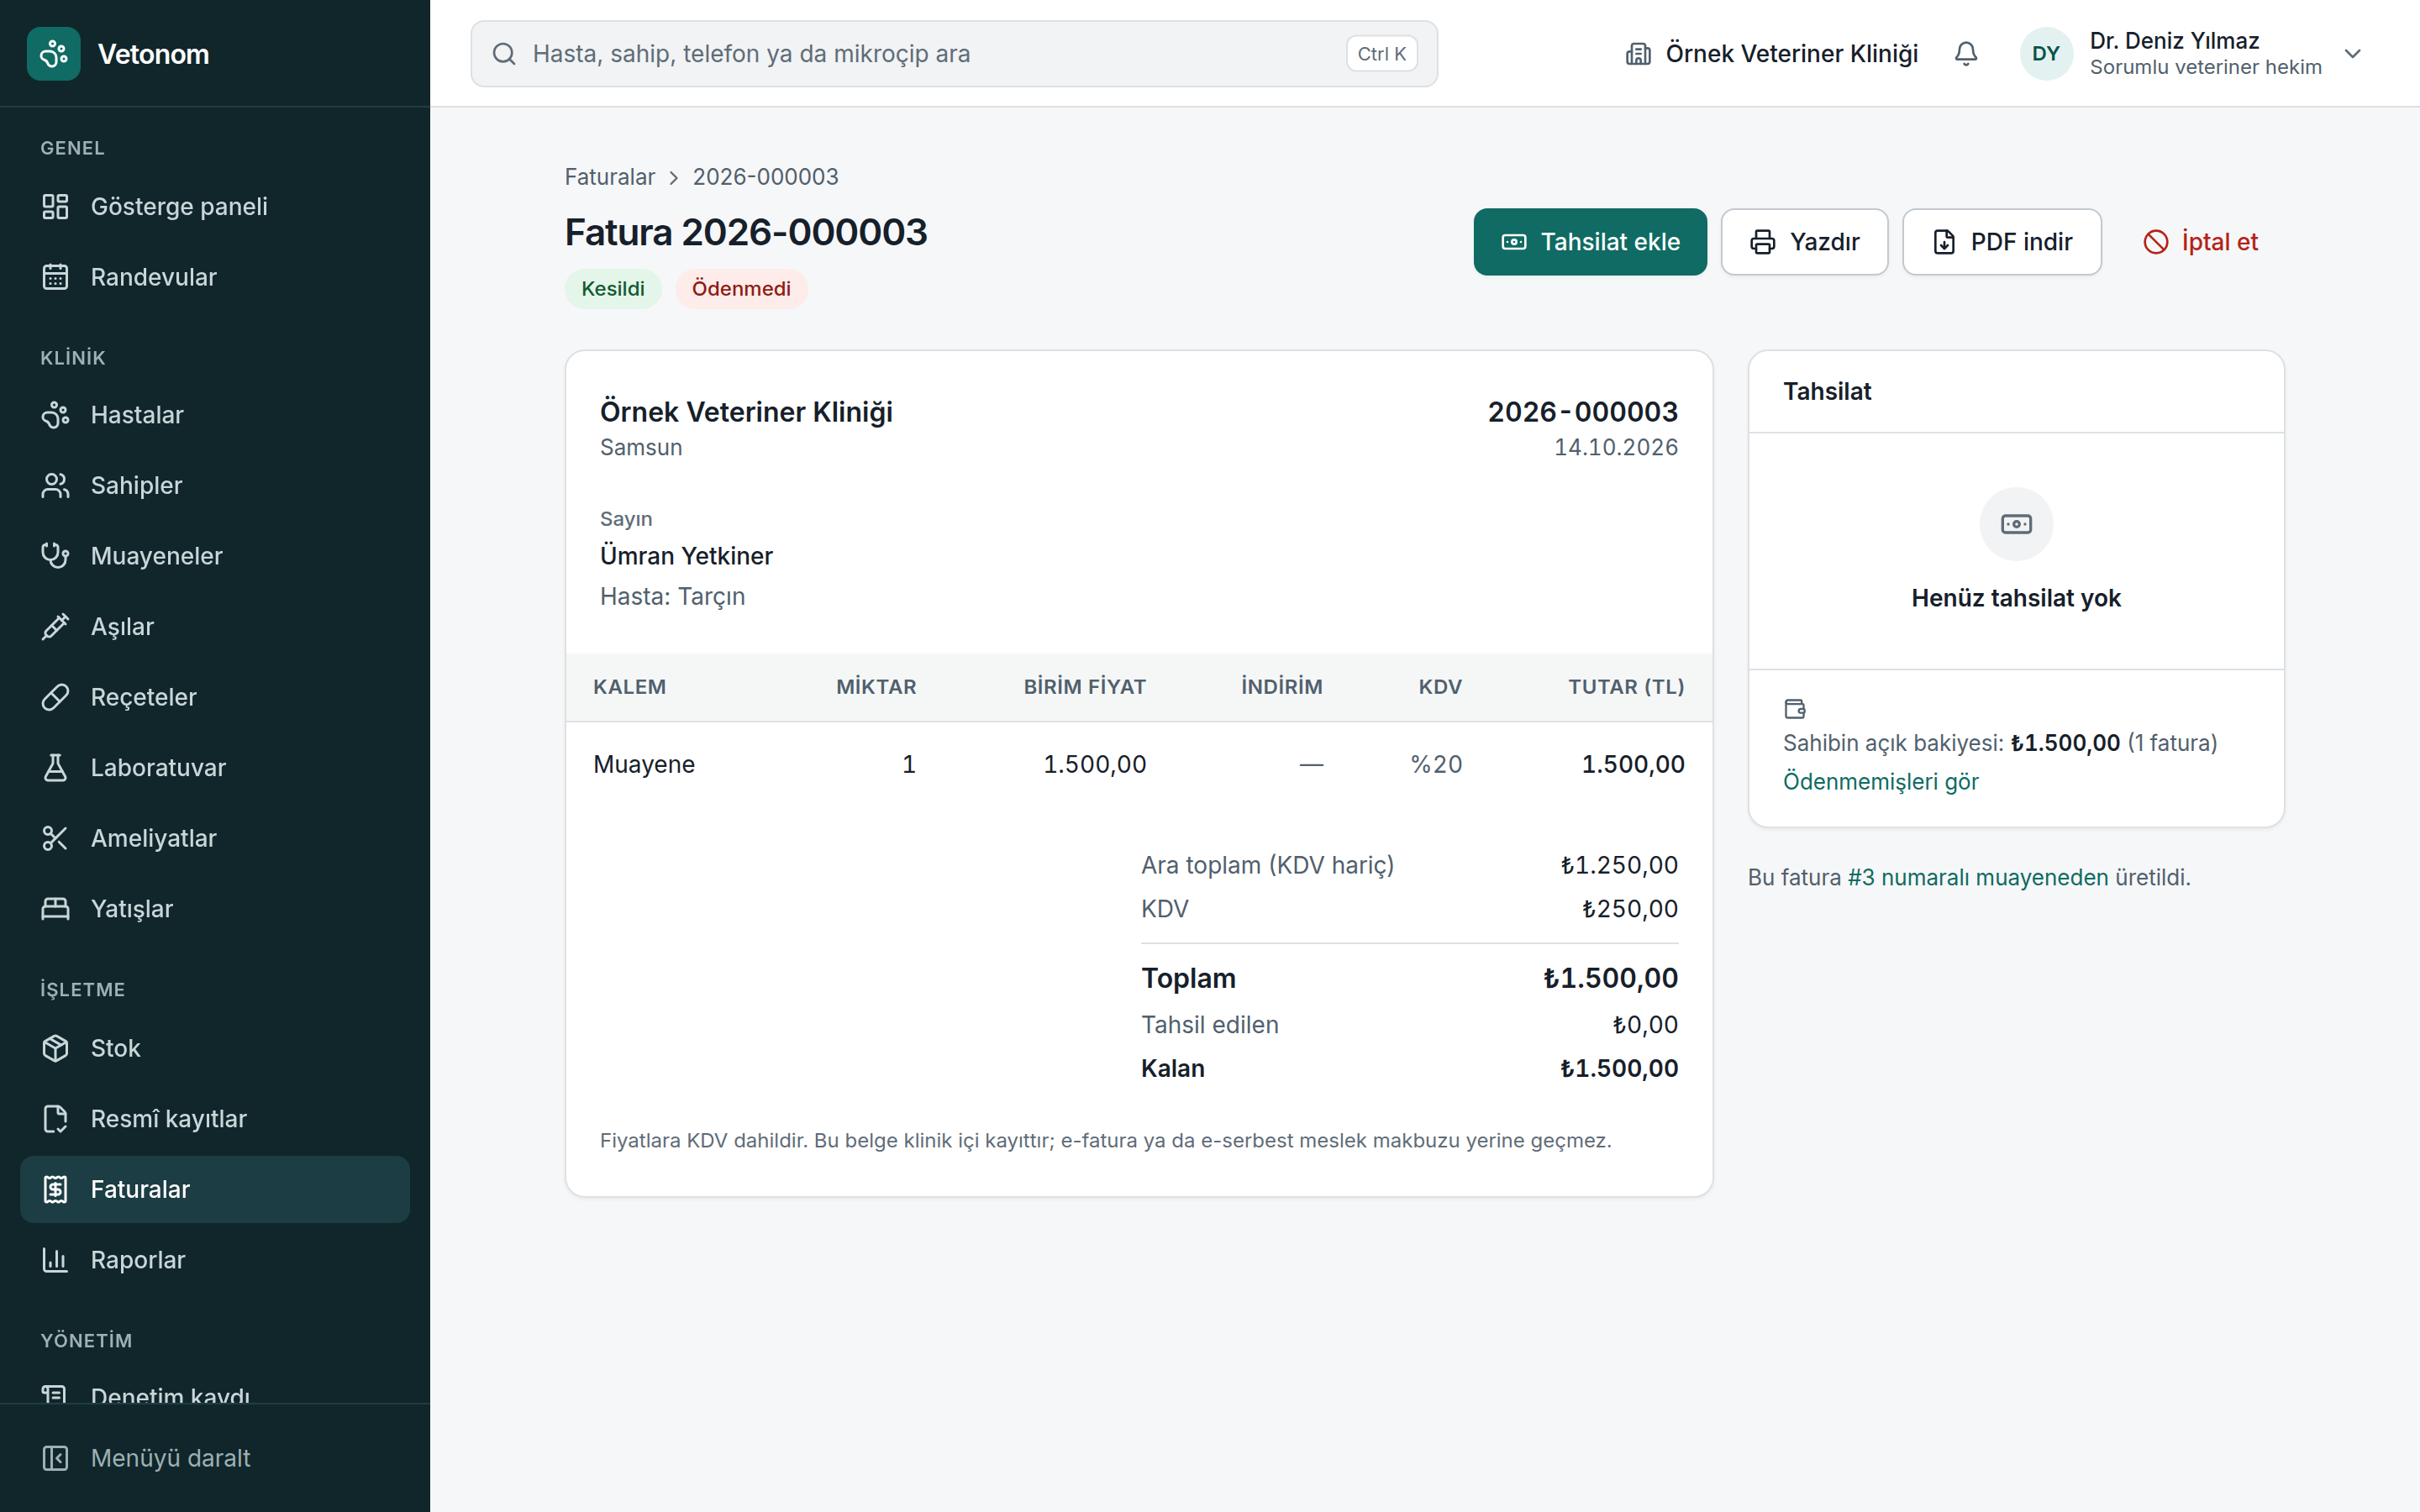Viewport: 2420px width, 1512px height.
Task: Click the Laboratuvar flask icon
Action: click(x=55, y=768)
